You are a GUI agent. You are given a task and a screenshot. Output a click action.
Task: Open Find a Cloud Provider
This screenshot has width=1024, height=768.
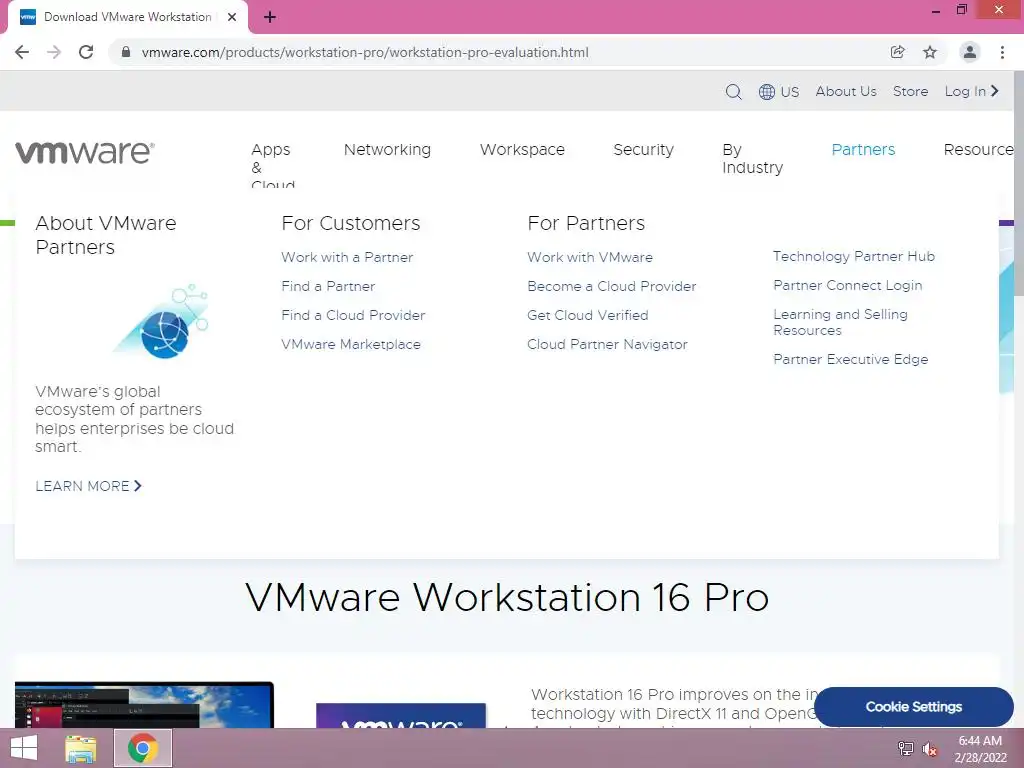[x=353, y=315]
